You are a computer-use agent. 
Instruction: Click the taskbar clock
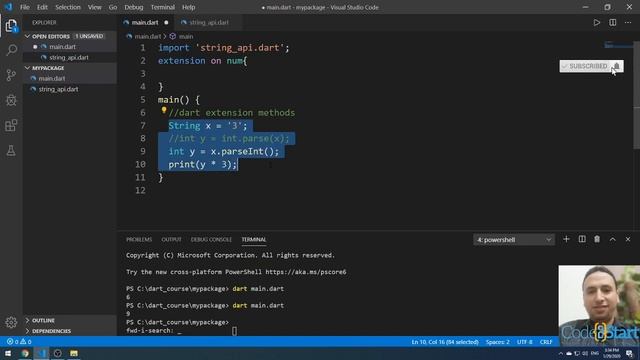[611, 353]
